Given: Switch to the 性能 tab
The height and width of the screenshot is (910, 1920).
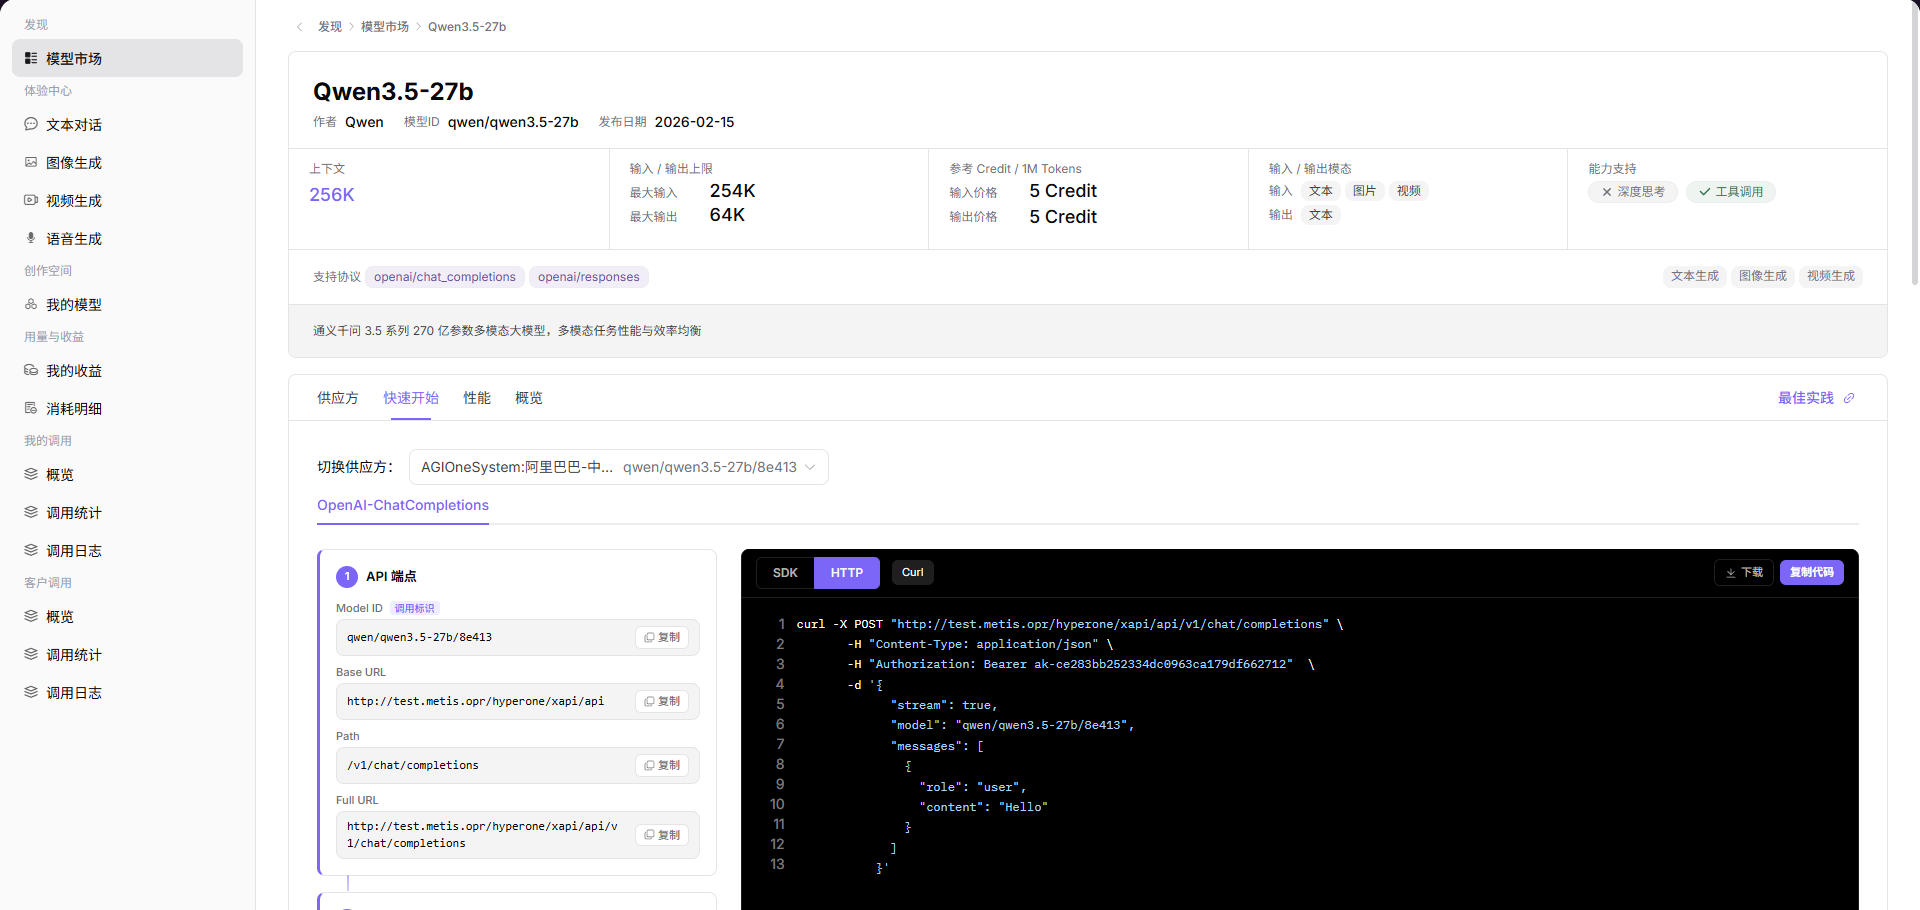Looking at the screenshot, I should click(x=477, y=398).
